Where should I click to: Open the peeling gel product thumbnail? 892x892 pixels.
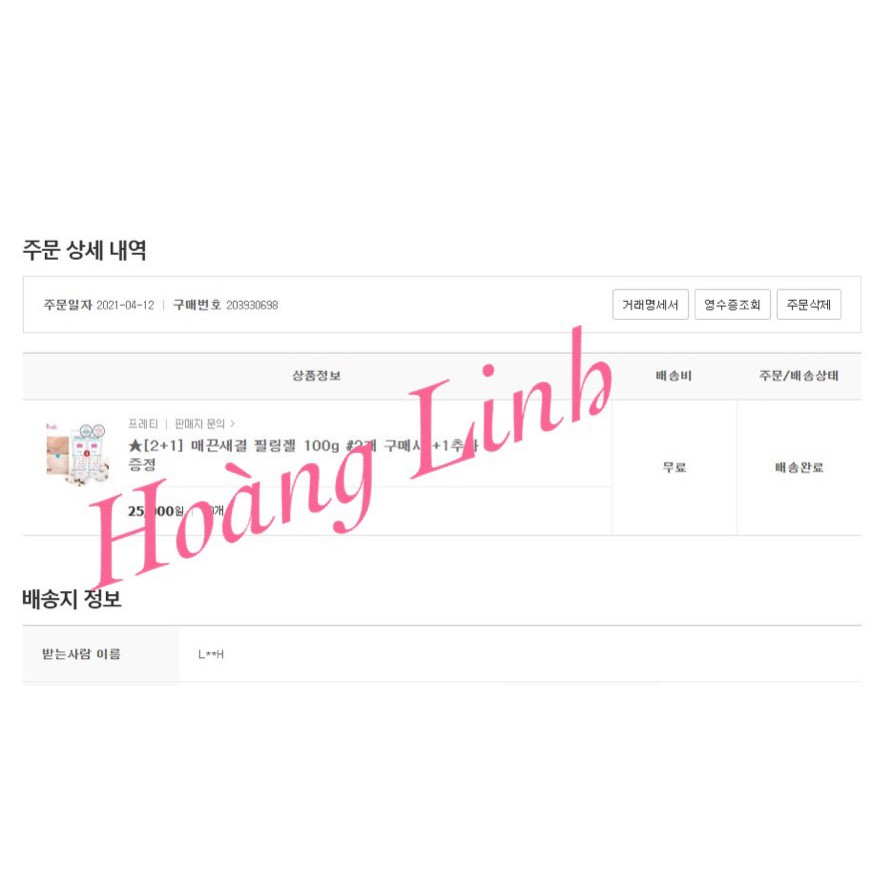[x=76, y=453]
